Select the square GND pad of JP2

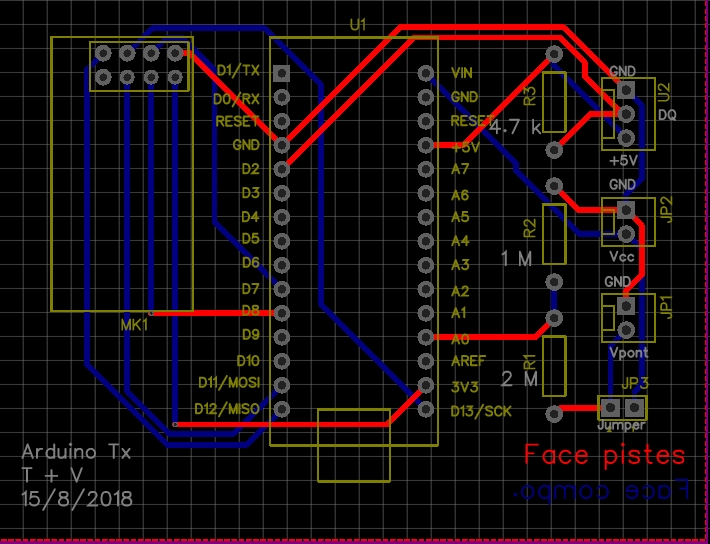click(x=626, y=210)
